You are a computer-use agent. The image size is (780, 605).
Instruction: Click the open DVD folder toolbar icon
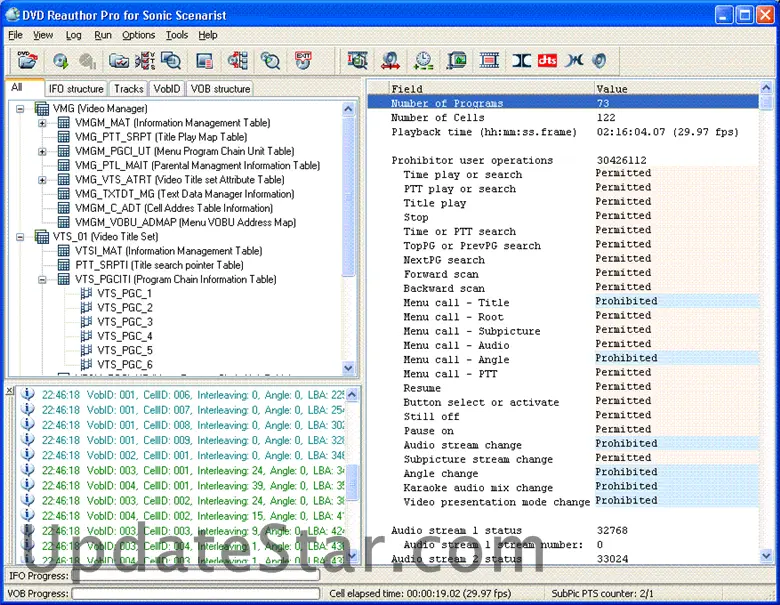click(x=27, y=61)
